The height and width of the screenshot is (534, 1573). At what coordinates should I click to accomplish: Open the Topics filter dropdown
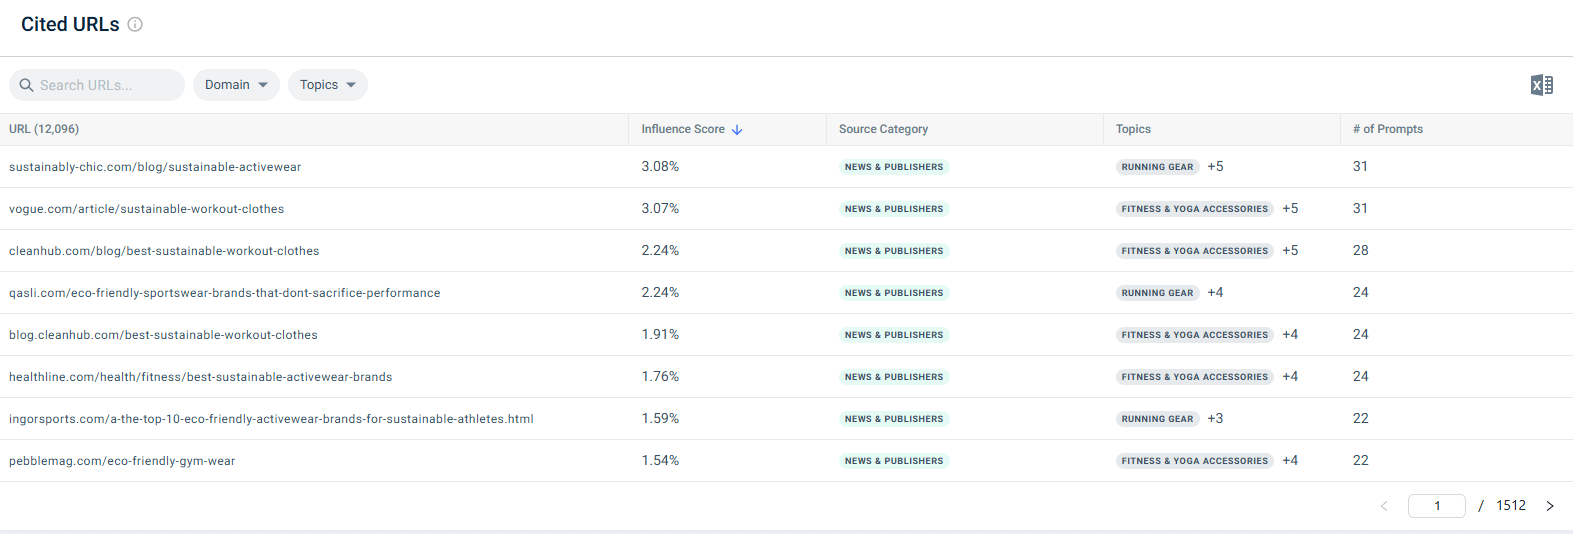click(328, 85)
